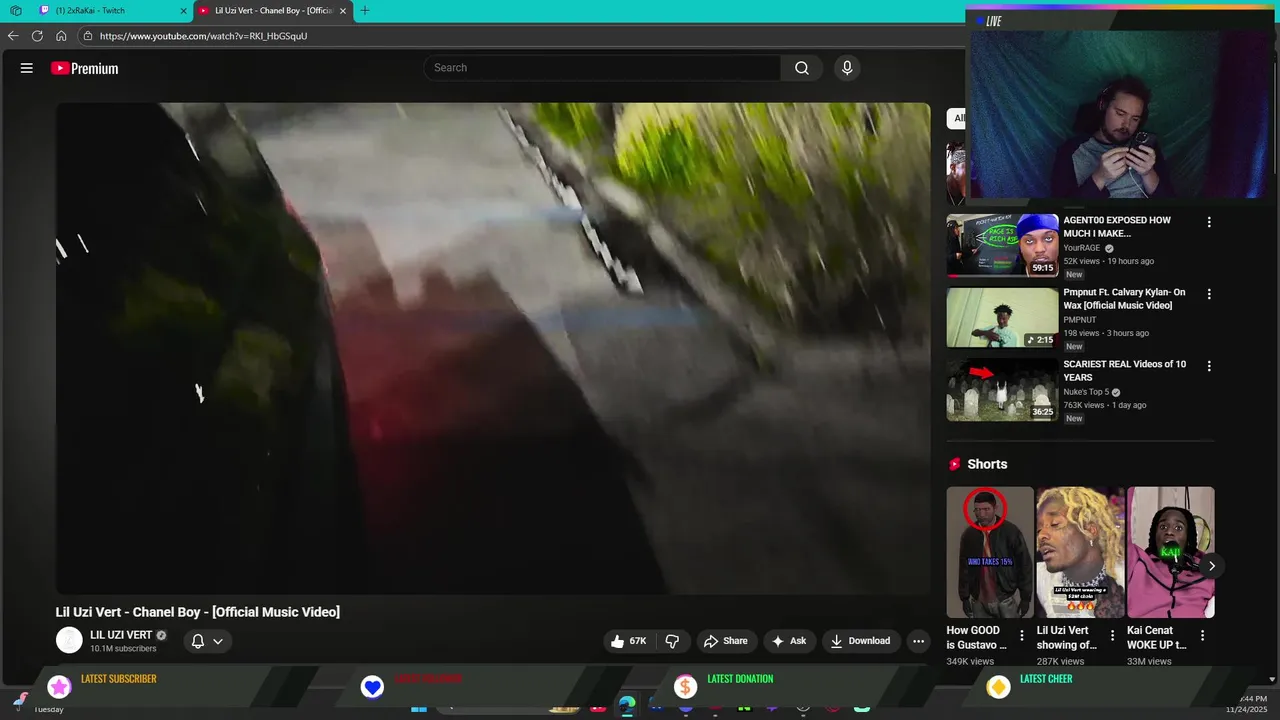1280x720 pixels.
Task: Click the browser home icon
Action: pyautogui.click(x=61, y=36)
